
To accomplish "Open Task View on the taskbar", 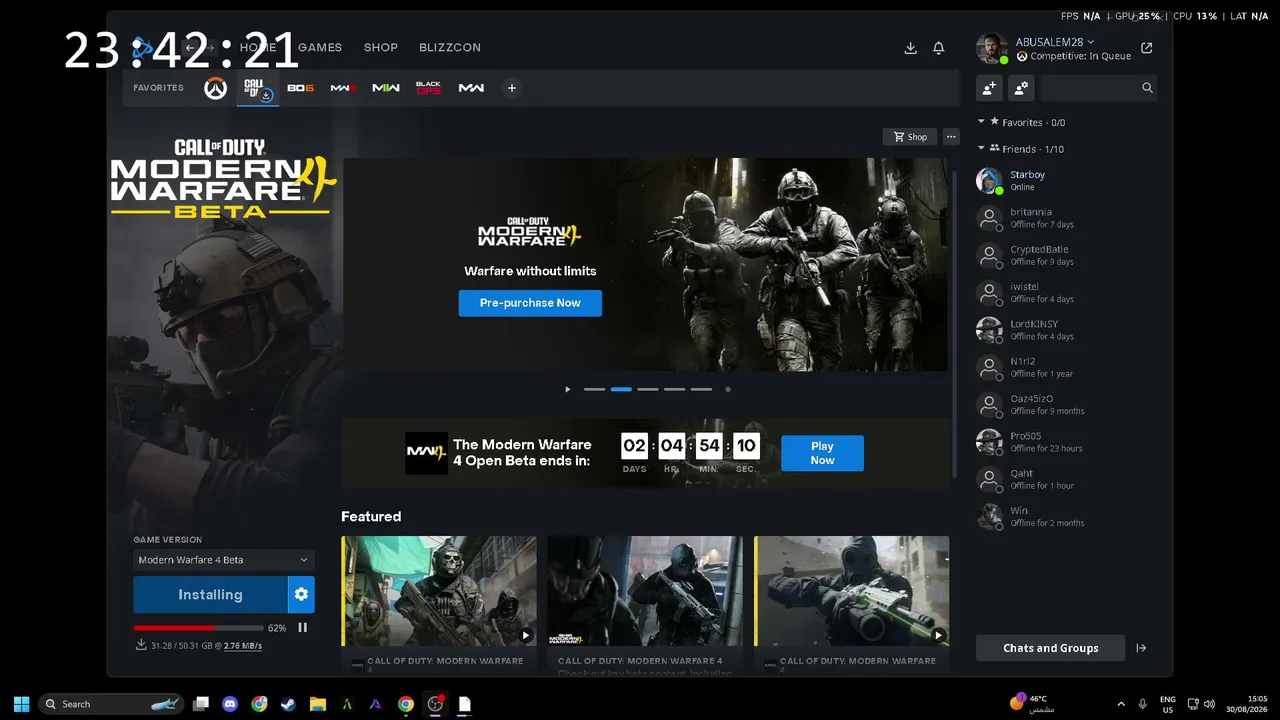I will coord(201,704).
